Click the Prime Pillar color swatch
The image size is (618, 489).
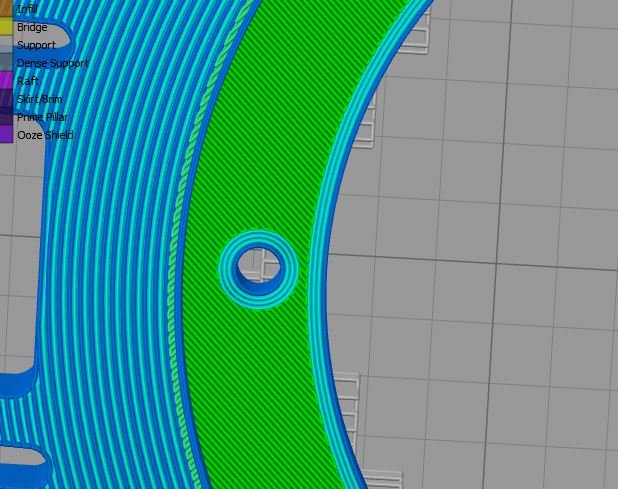point(6,117)
